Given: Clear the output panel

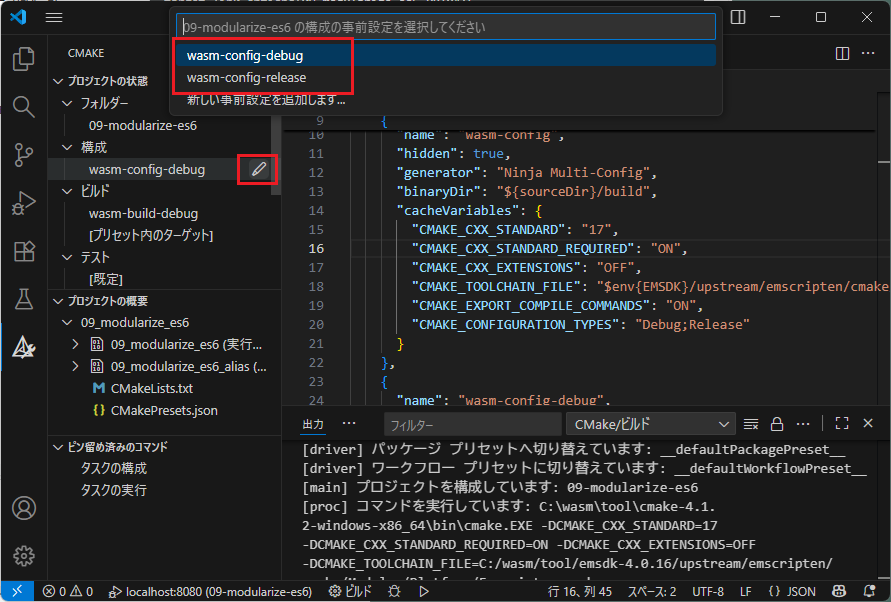Looking at the screenshot, I should tap(751, 424).
